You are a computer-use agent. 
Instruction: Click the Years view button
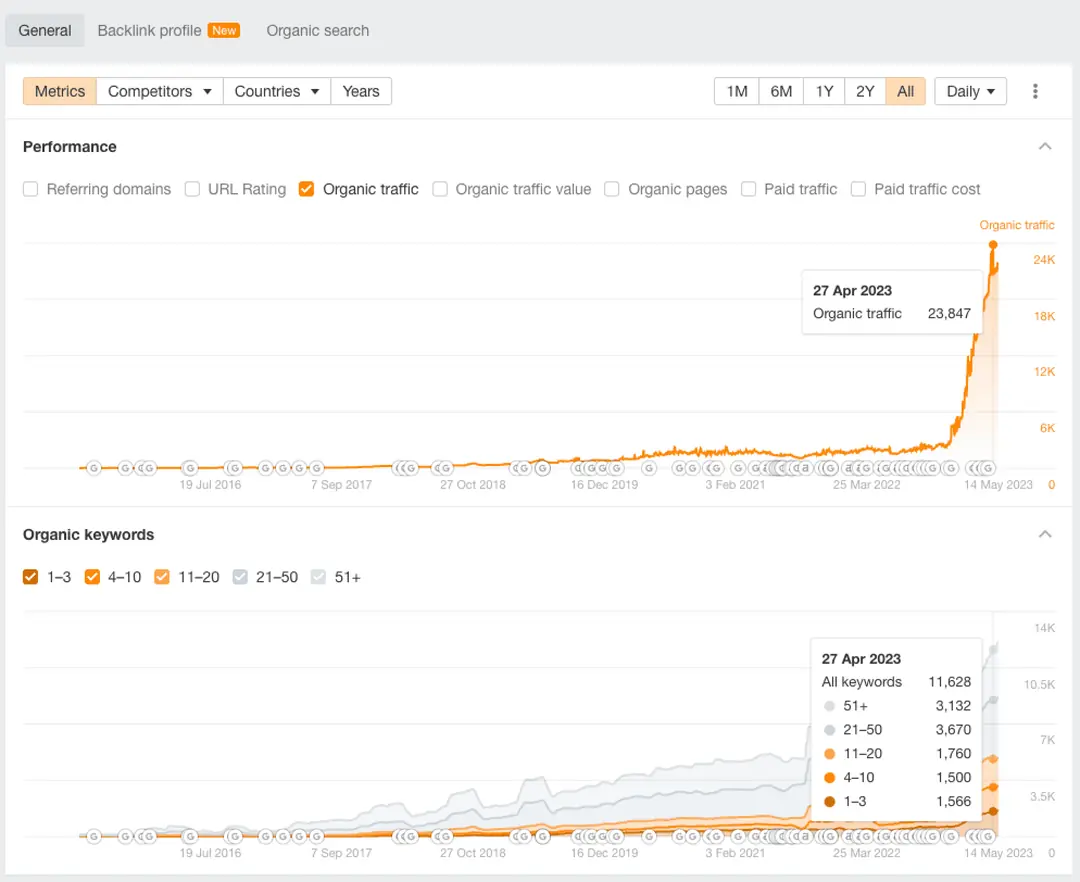click(361, 91)
